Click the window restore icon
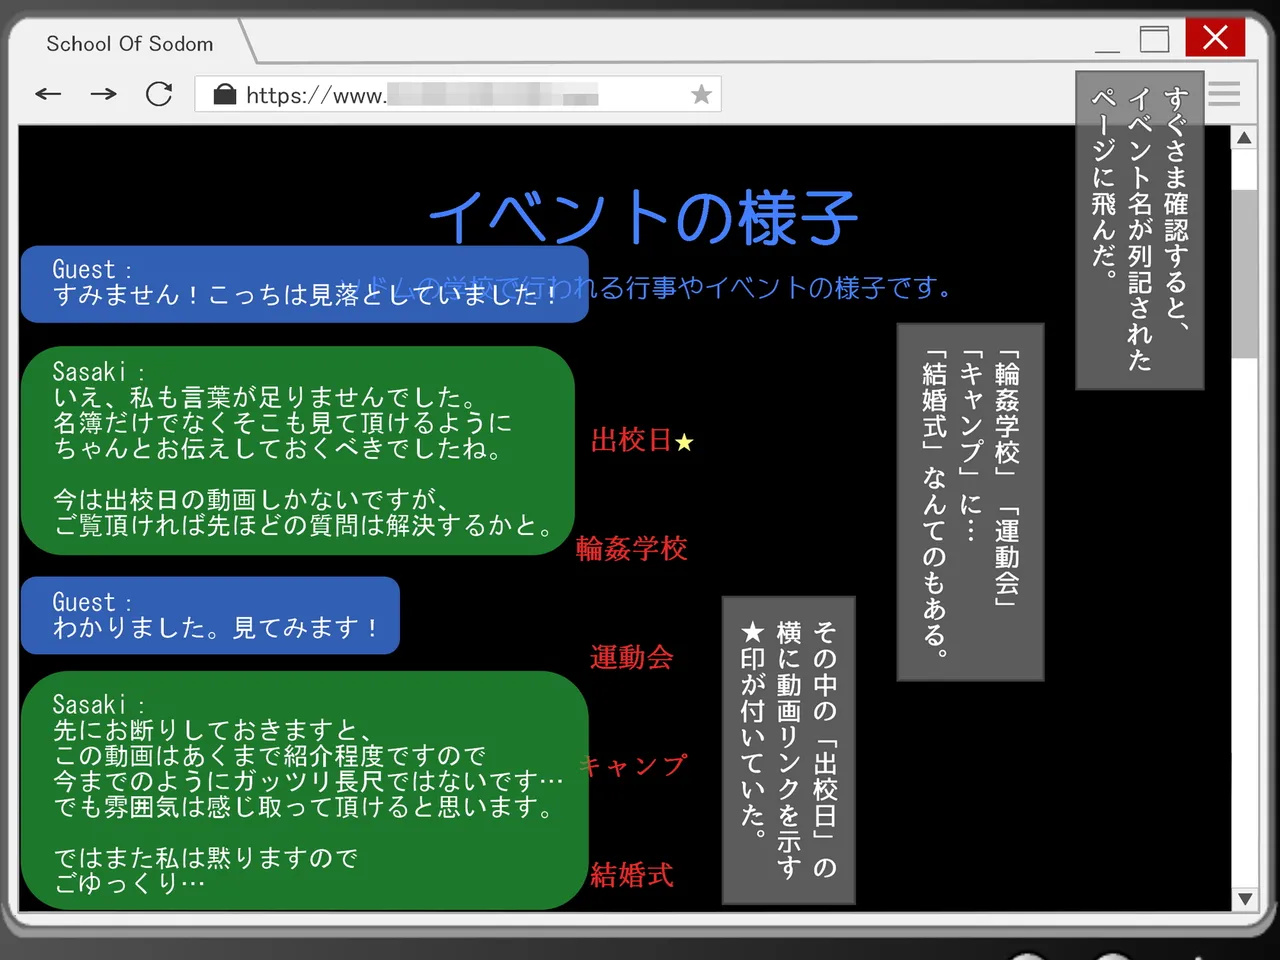Screen dimensions: 1280x960 pyautogui.click(x=1154, y=38)
